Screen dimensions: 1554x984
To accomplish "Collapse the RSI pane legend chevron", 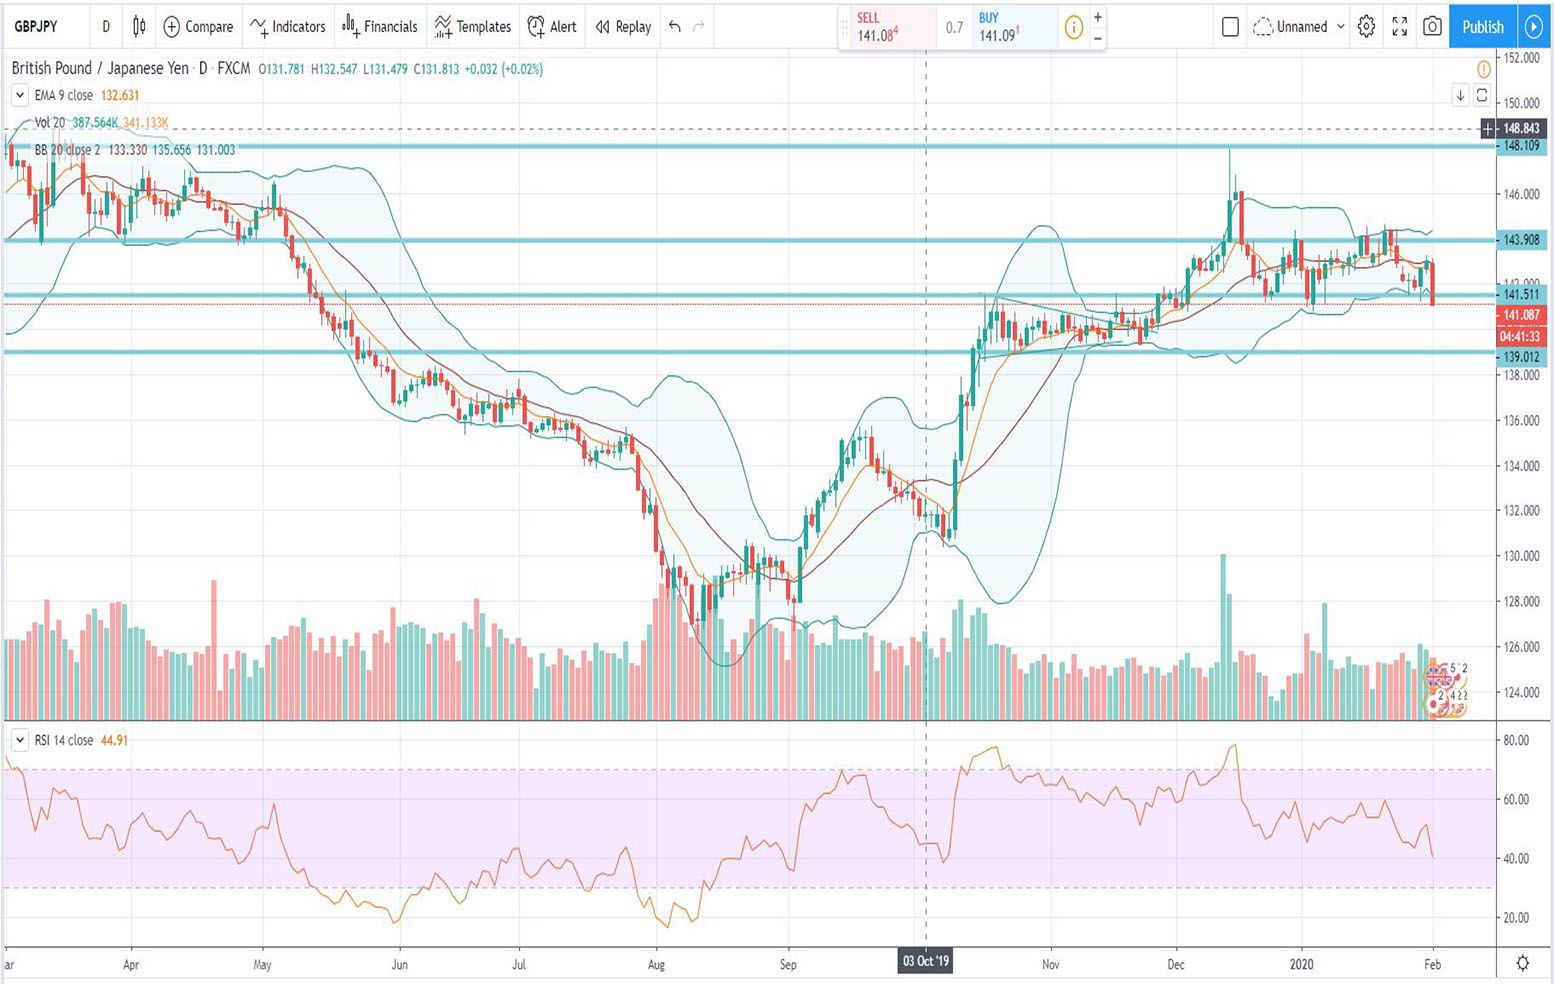I will 19,740.
